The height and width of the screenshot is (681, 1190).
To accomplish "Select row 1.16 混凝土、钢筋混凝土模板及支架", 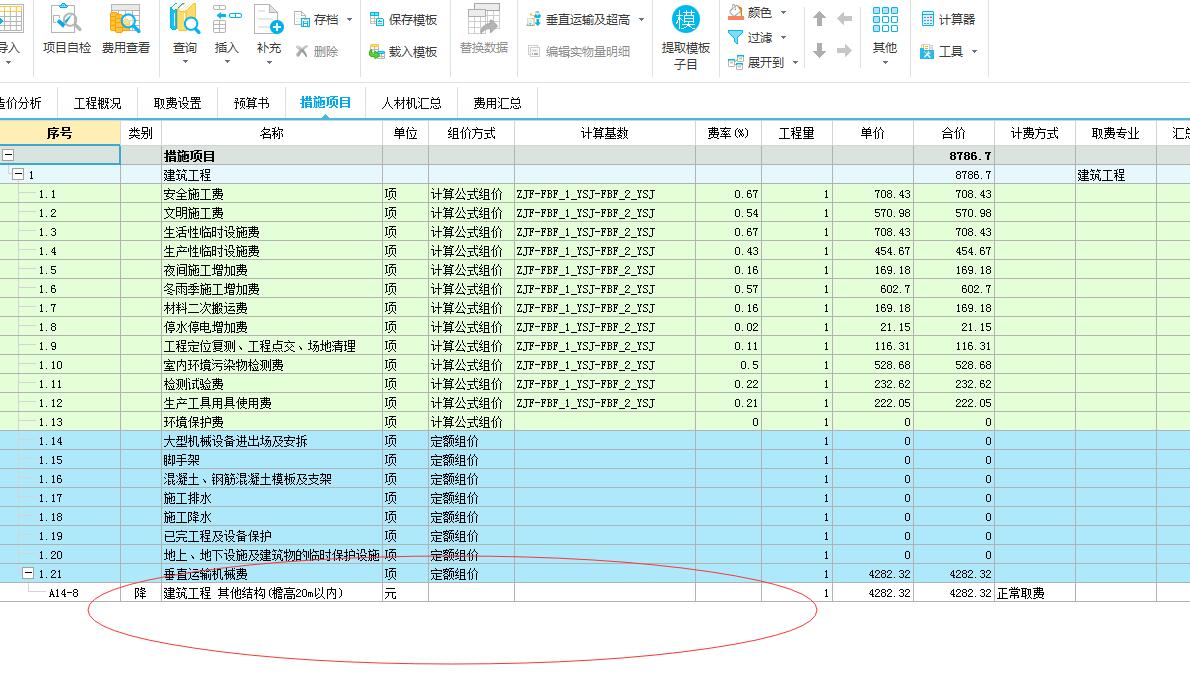I will [247, 479].
